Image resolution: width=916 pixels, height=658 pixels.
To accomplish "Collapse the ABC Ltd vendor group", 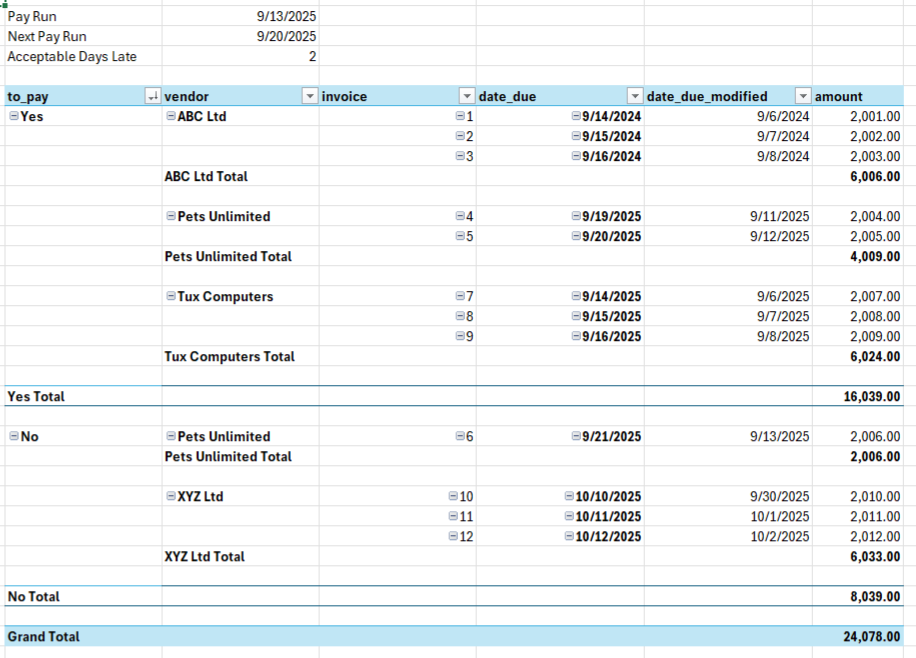I will point(171,116).
